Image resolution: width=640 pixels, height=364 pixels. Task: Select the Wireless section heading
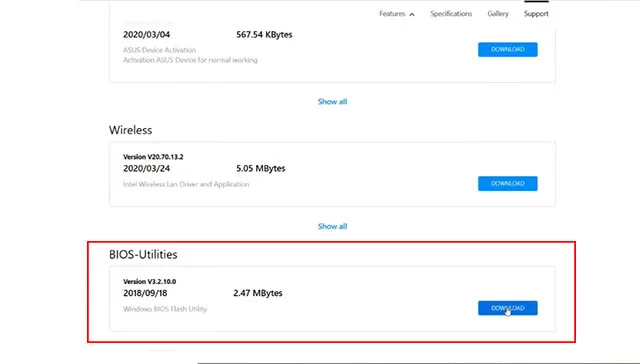pos(131,130)
